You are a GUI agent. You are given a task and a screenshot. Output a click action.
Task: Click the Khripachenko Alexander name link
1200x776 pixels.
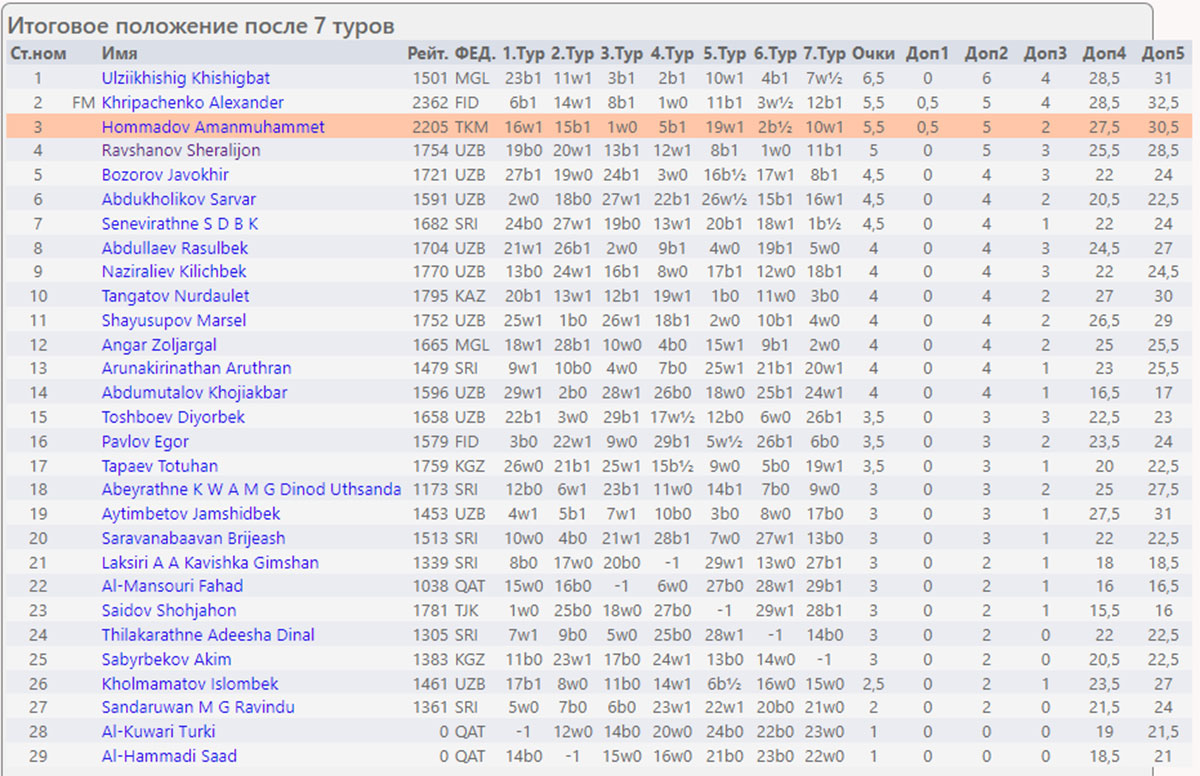192,102
